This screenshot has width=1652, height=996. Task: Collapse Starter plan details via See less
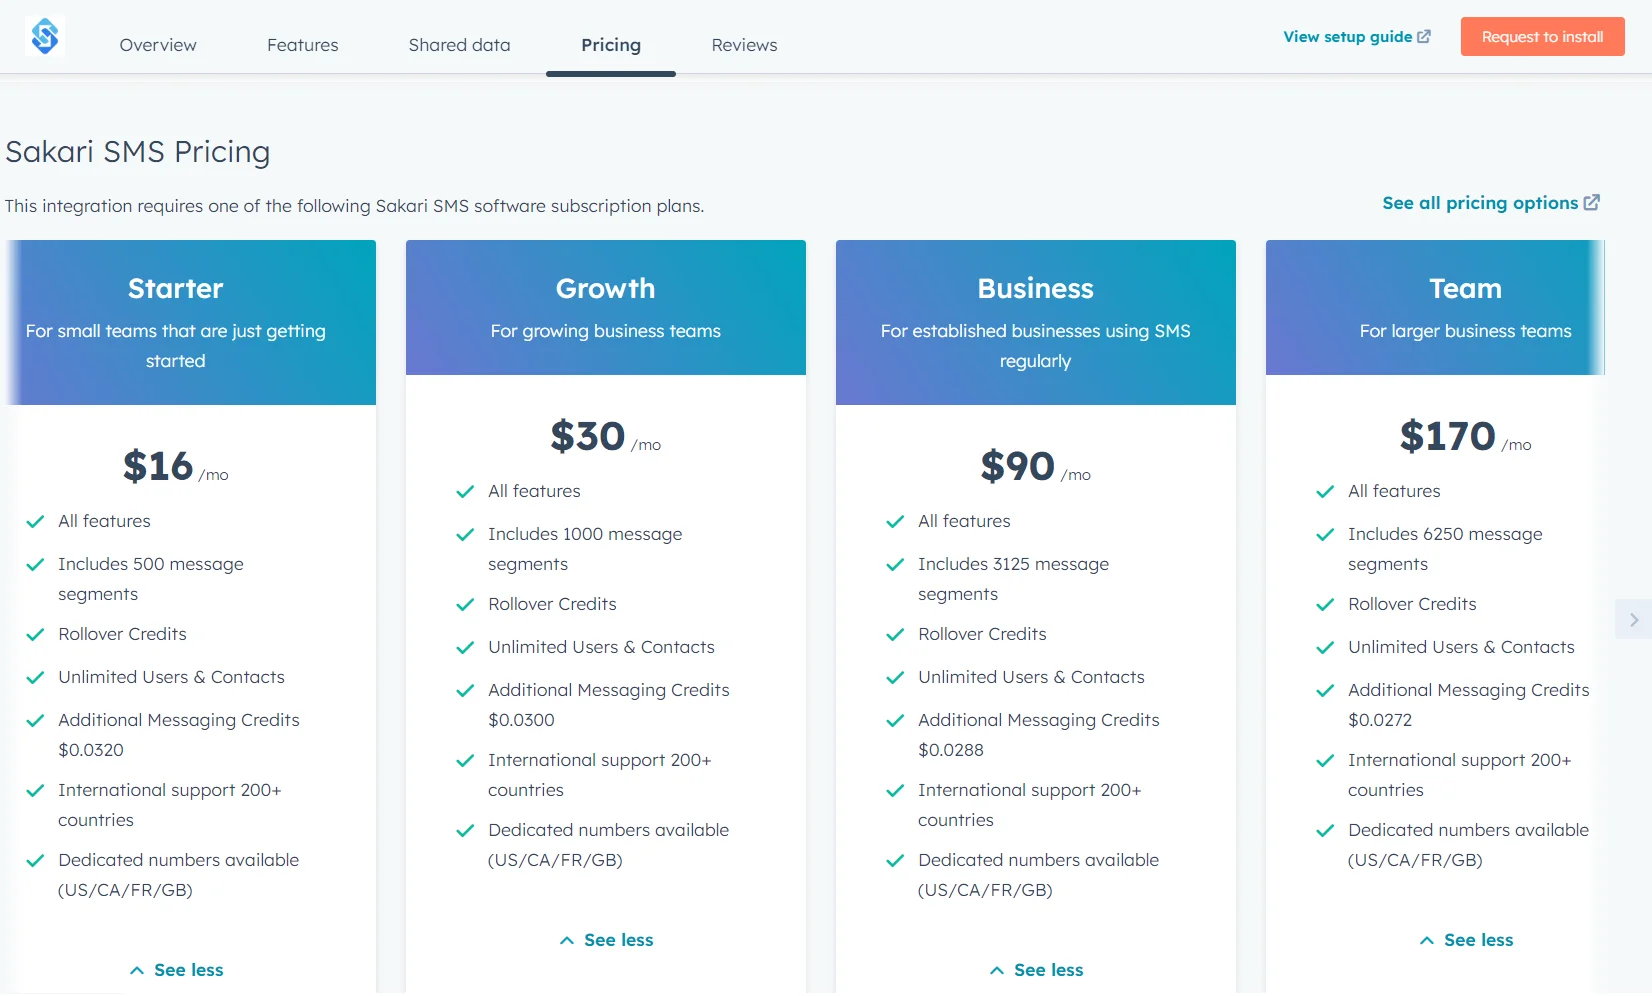[x=175, y=969]
